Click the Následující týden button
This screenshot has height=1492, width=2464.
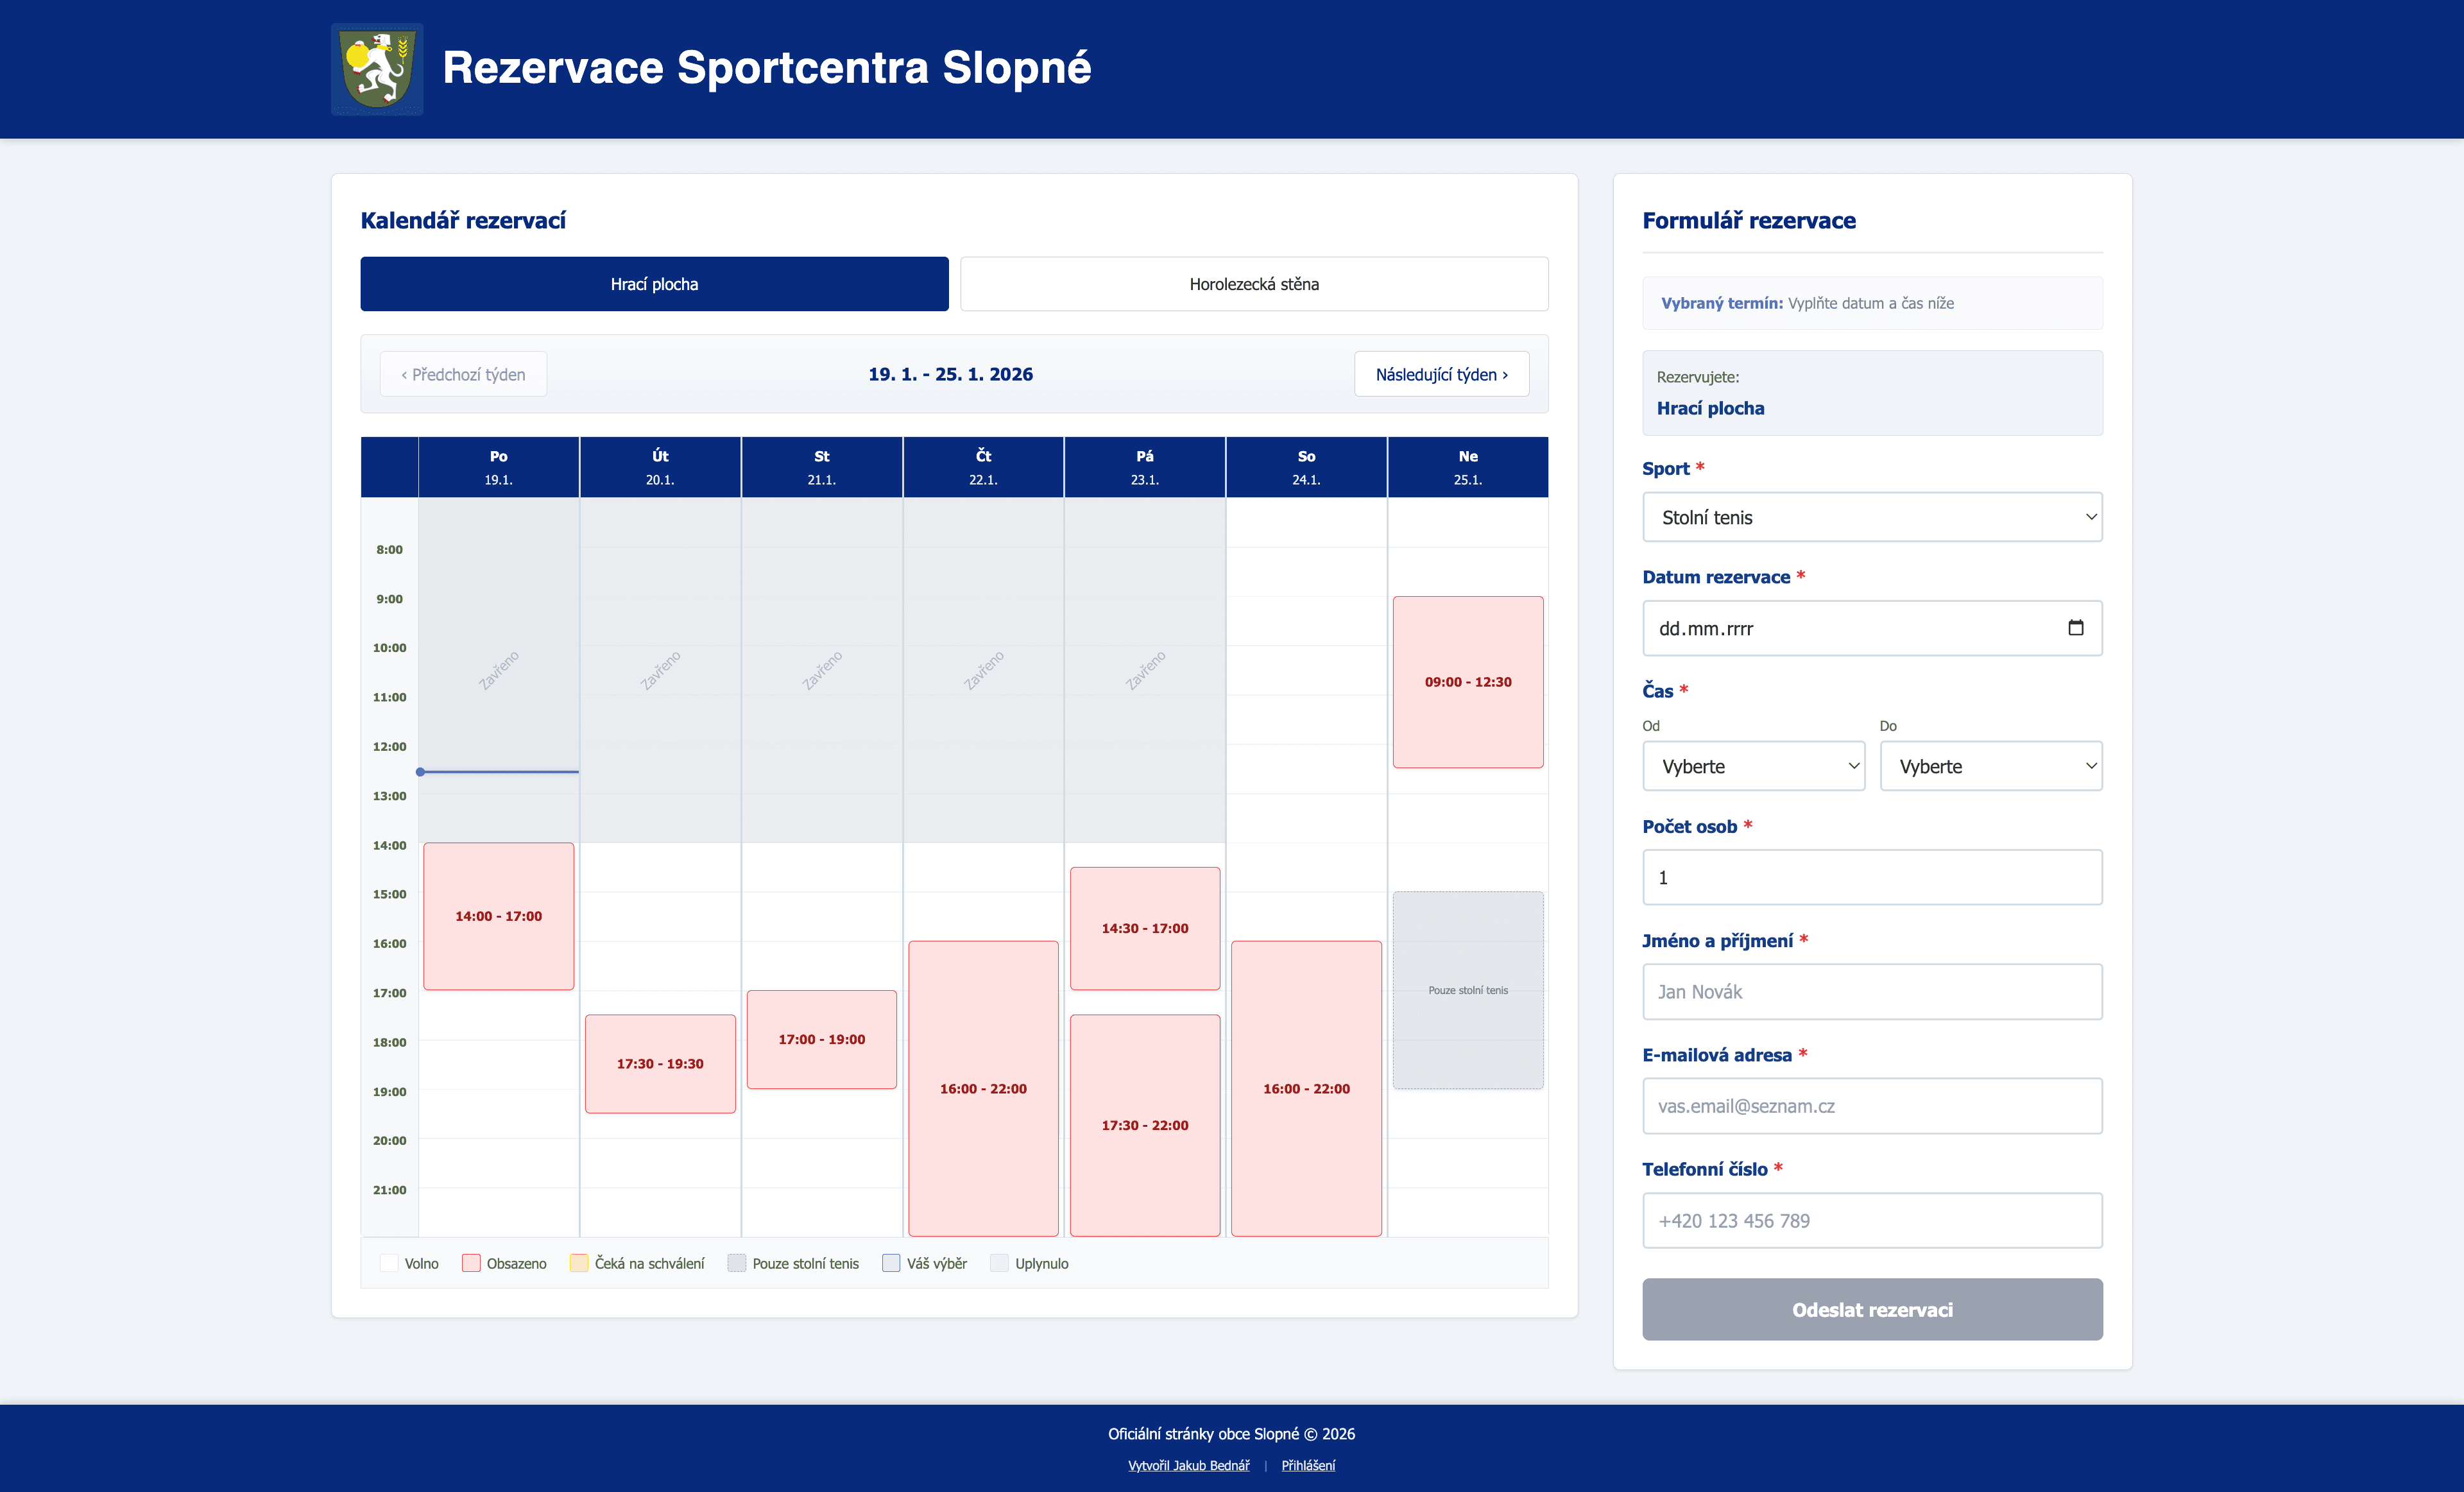(1441, 374)
